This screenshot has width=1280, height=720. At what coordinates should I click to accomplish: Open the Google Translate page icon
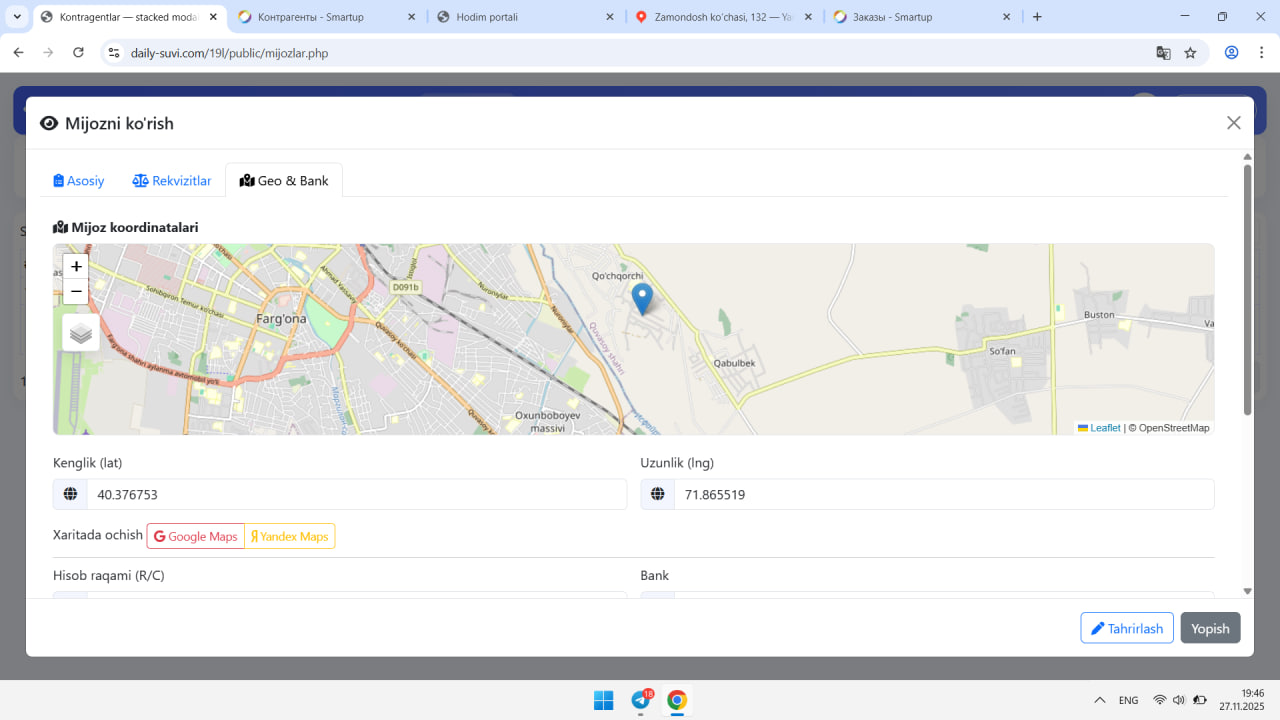[1163, 53]
